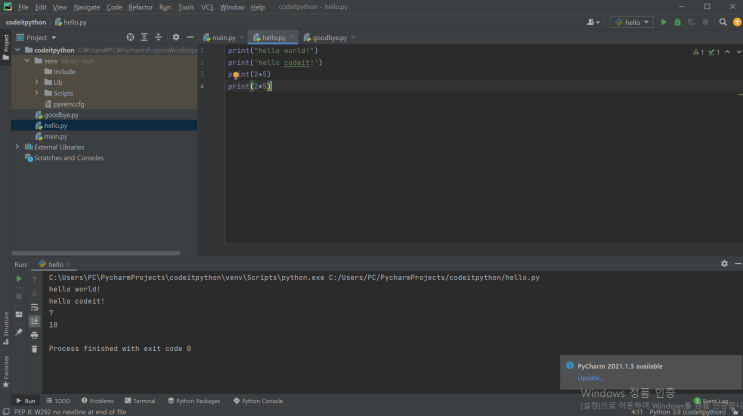Open the Python Console tool window
The height and width of the screenshot is (416, 743).
pyautogui.click(x=259, y=400)
